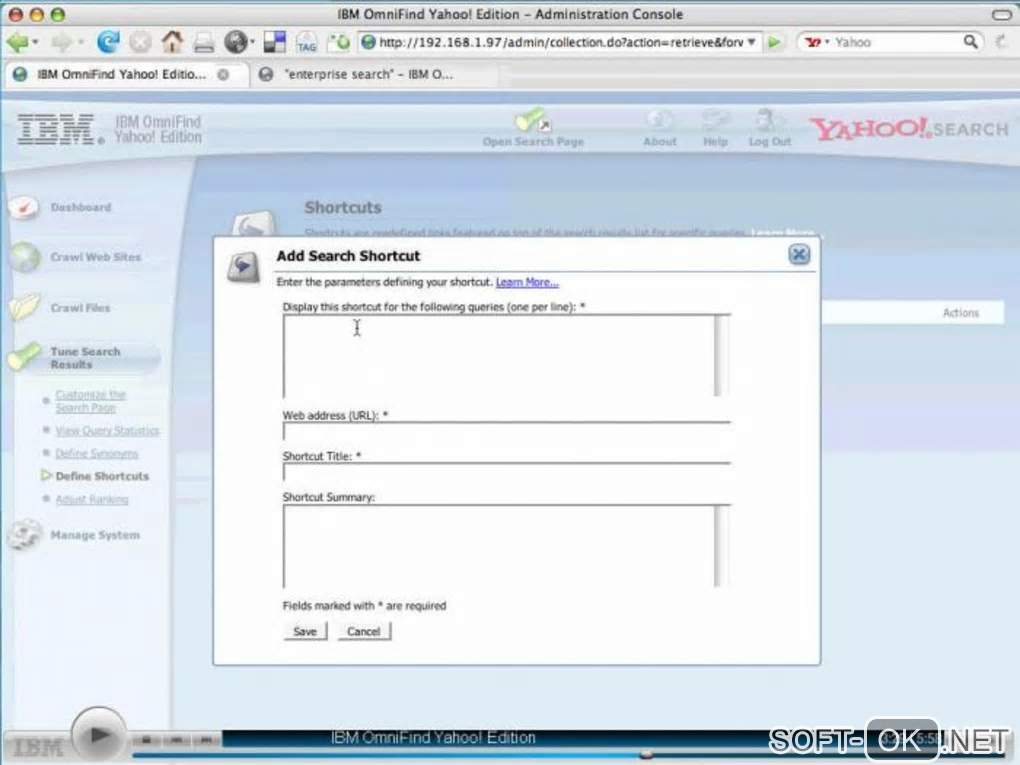Click the stop loading icon
Viewport: 1020px width, 765px height.
point(140,43)
